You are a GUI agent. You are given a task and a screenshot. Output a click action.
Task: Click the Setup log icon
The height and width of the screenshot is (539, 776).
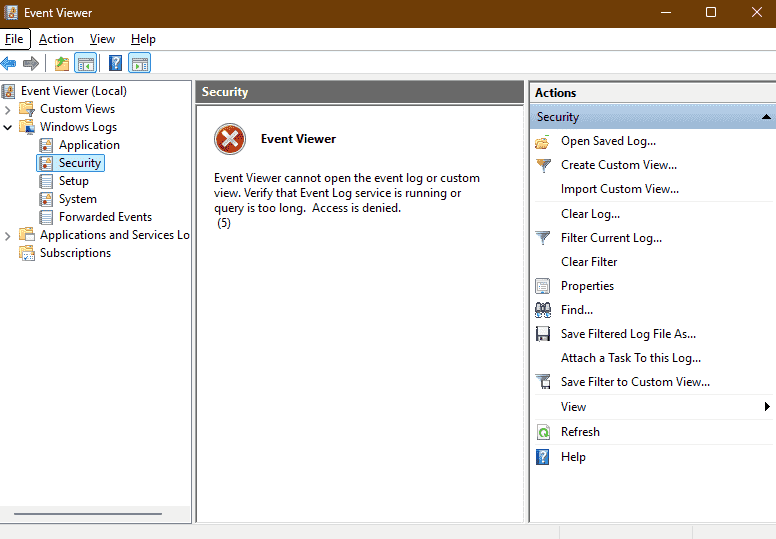click(46, 181)
